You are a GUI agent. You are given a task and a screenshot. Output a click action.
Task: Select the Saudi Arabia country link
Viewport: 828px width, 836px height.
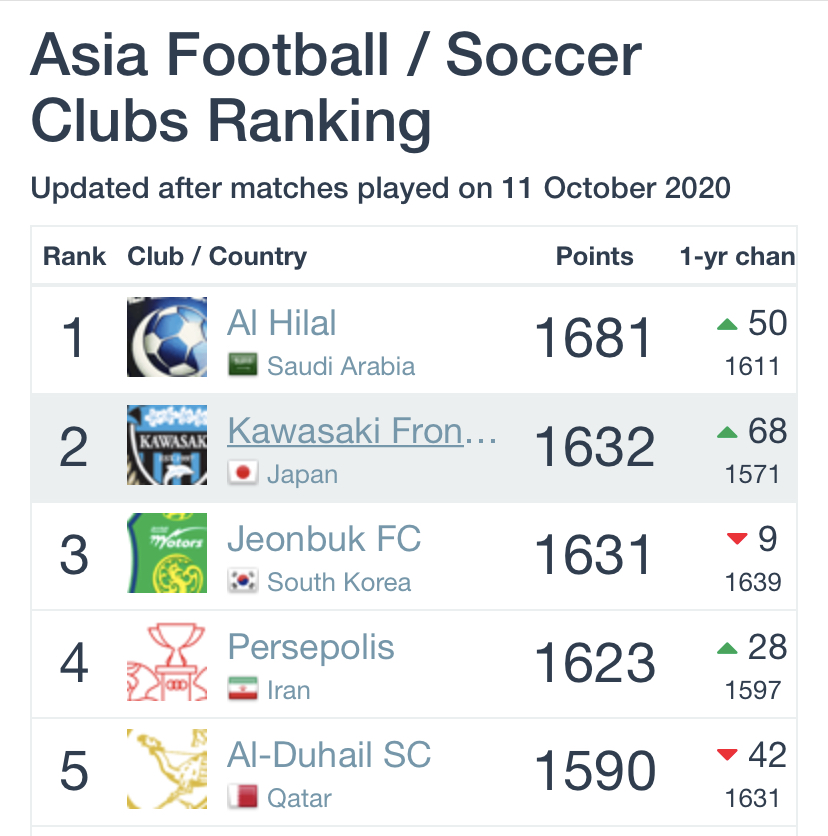point(341,366)
